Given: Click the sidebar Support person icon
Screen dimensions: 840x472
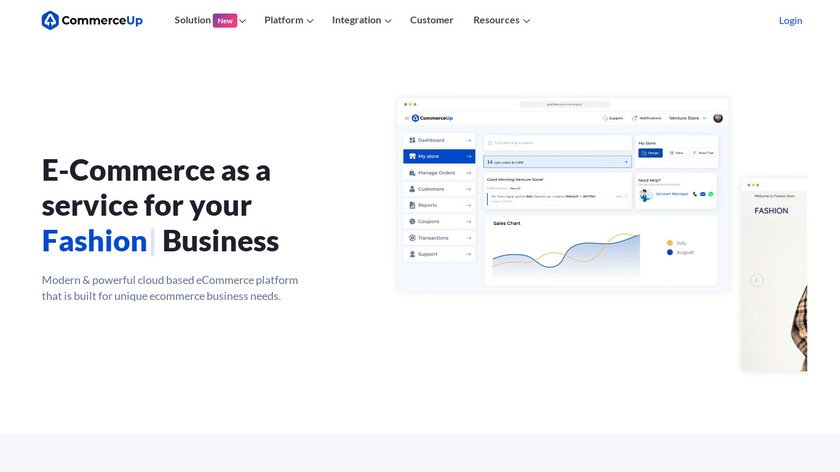Looking at the screenshot, I should (412, 254).
